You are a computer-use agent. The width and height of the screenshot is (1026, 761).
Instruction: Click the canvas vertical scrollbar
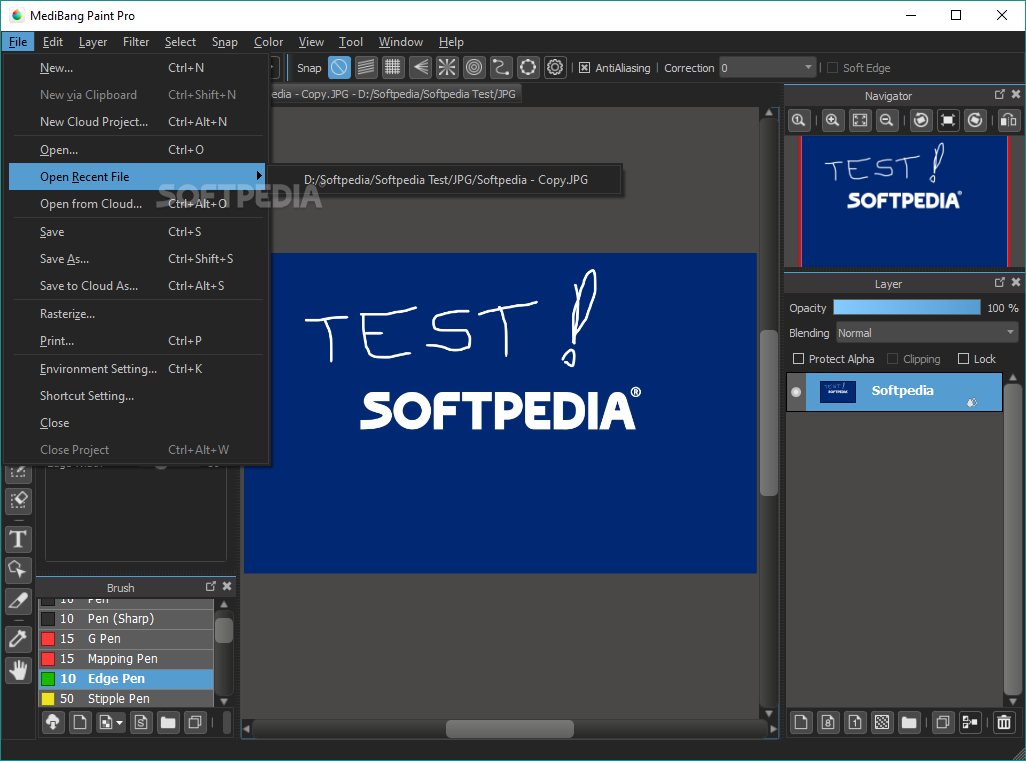coord(769,414)
